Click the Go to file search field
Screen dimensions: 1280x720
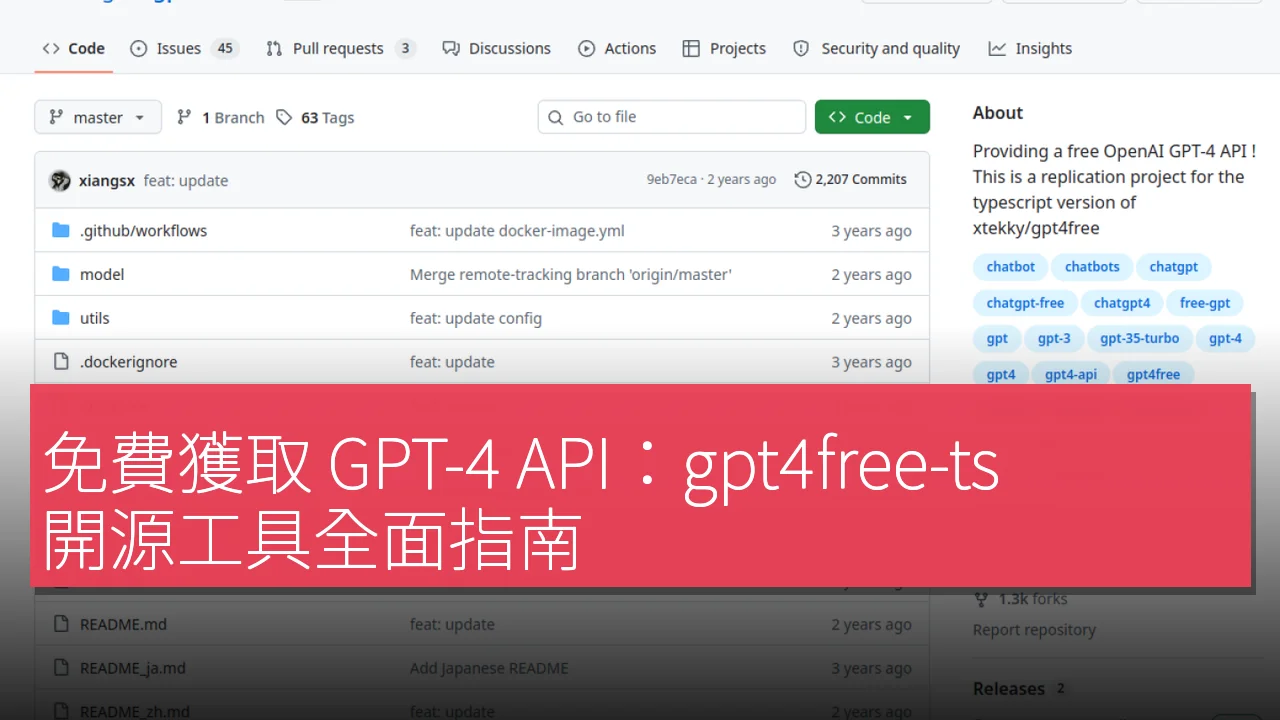click(x=671, y=117)
